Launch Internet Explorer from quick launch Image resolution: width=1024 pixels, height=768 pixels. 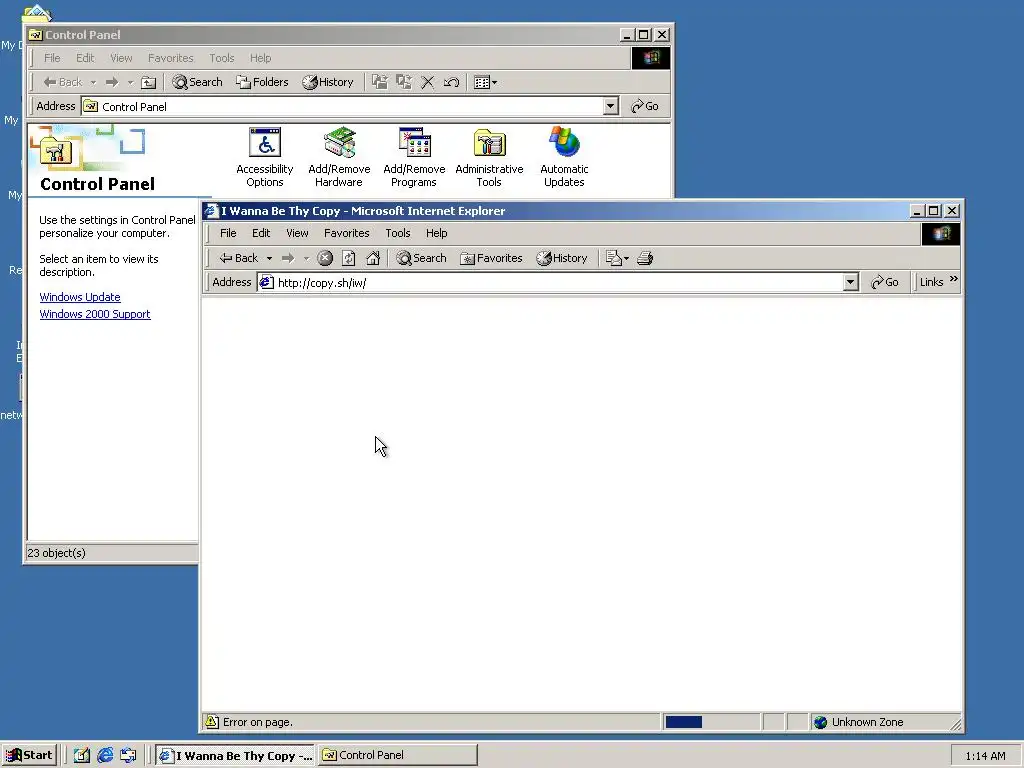pyautogui.click(x=104, y=755)
